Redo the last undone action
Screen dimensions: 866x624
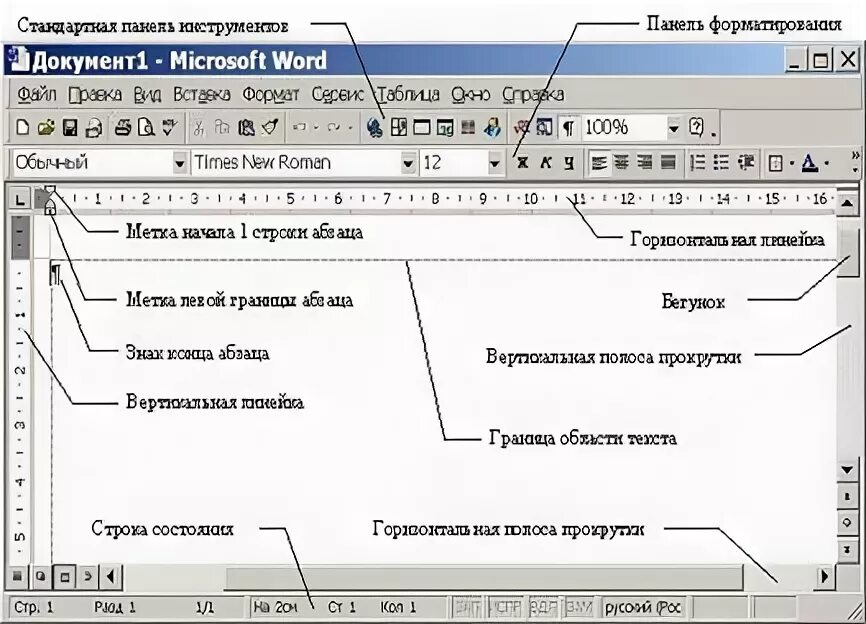[334, 128]
